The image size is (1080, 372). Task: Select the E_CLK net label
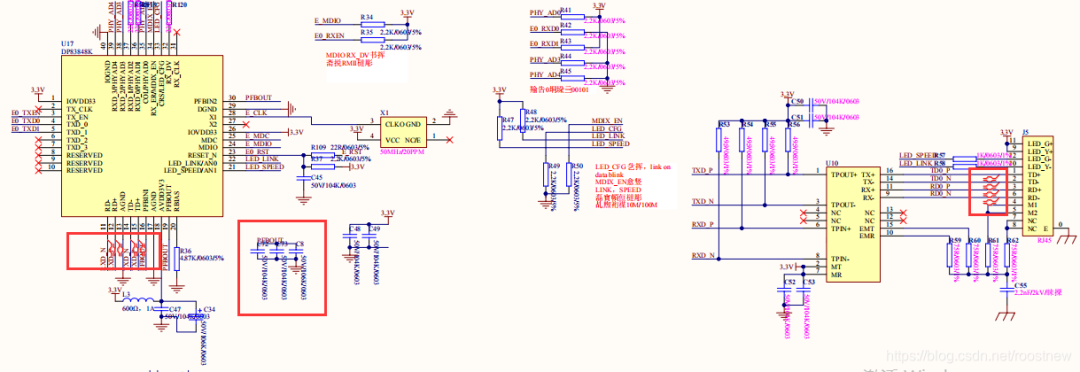click(257, 112)
